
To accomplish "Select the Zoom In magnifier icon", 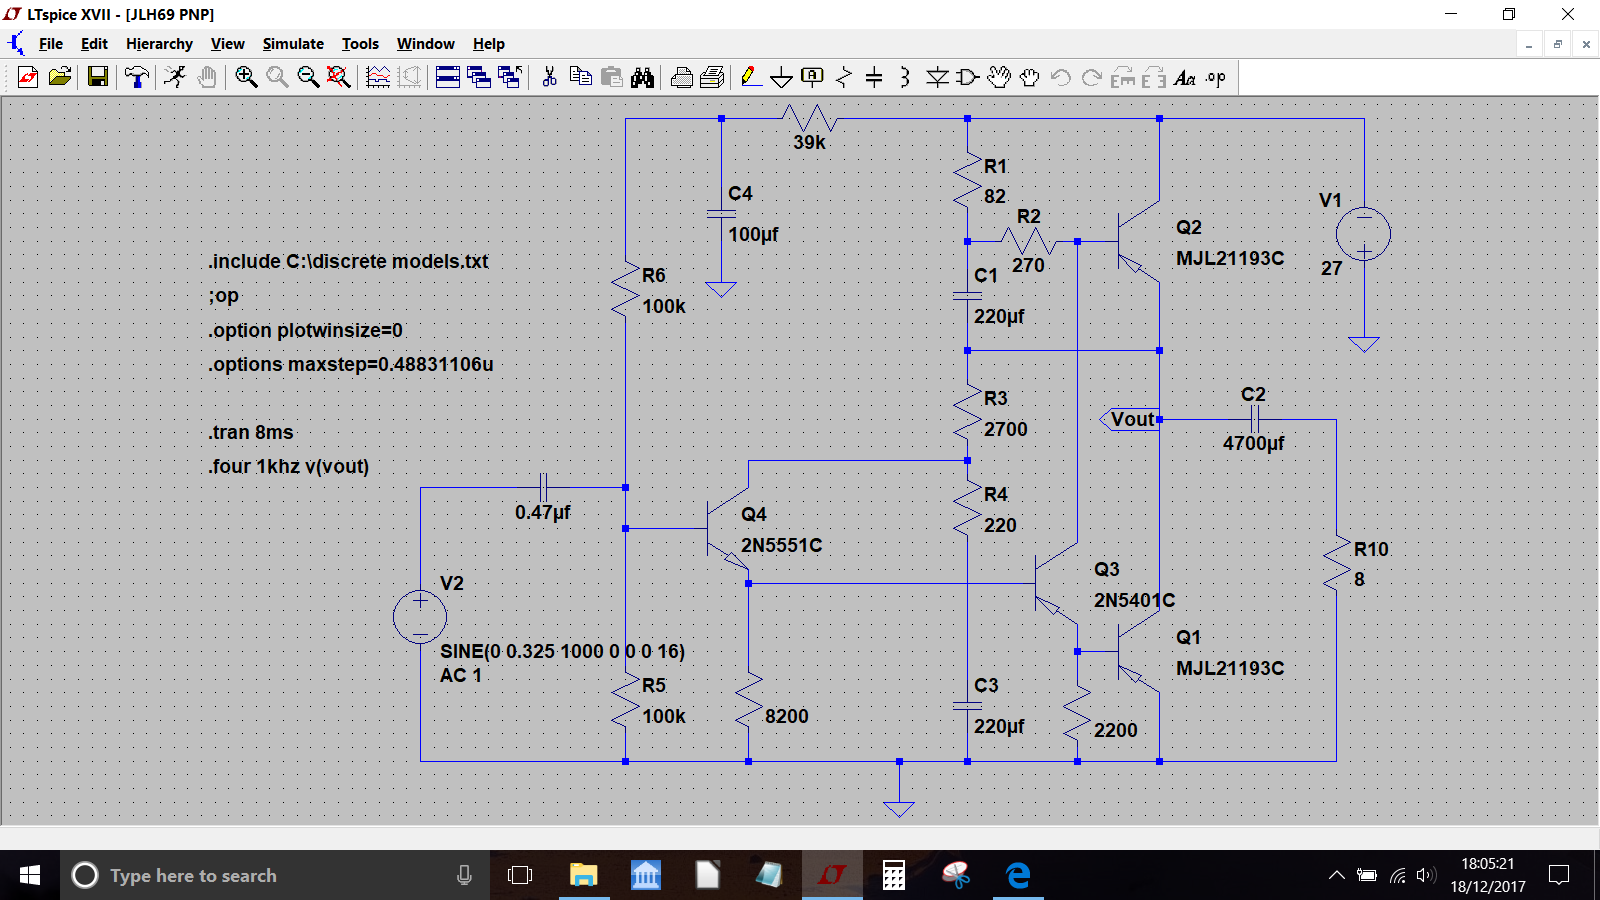I will 246,77.
